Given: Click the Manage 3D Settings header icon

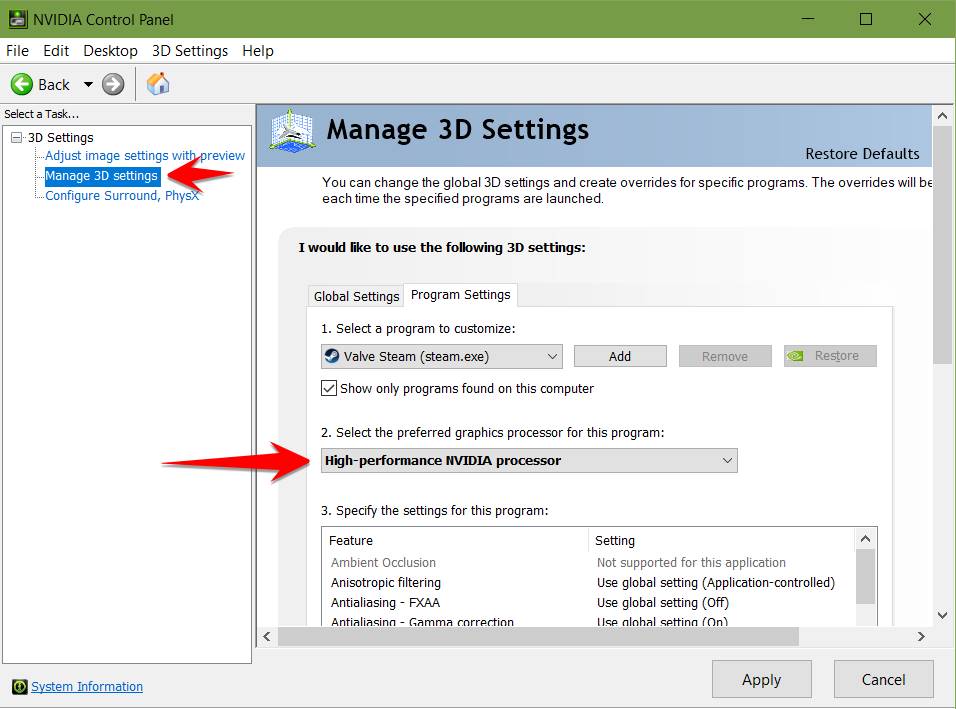Looking at the screenshot, I should [292, 130].
